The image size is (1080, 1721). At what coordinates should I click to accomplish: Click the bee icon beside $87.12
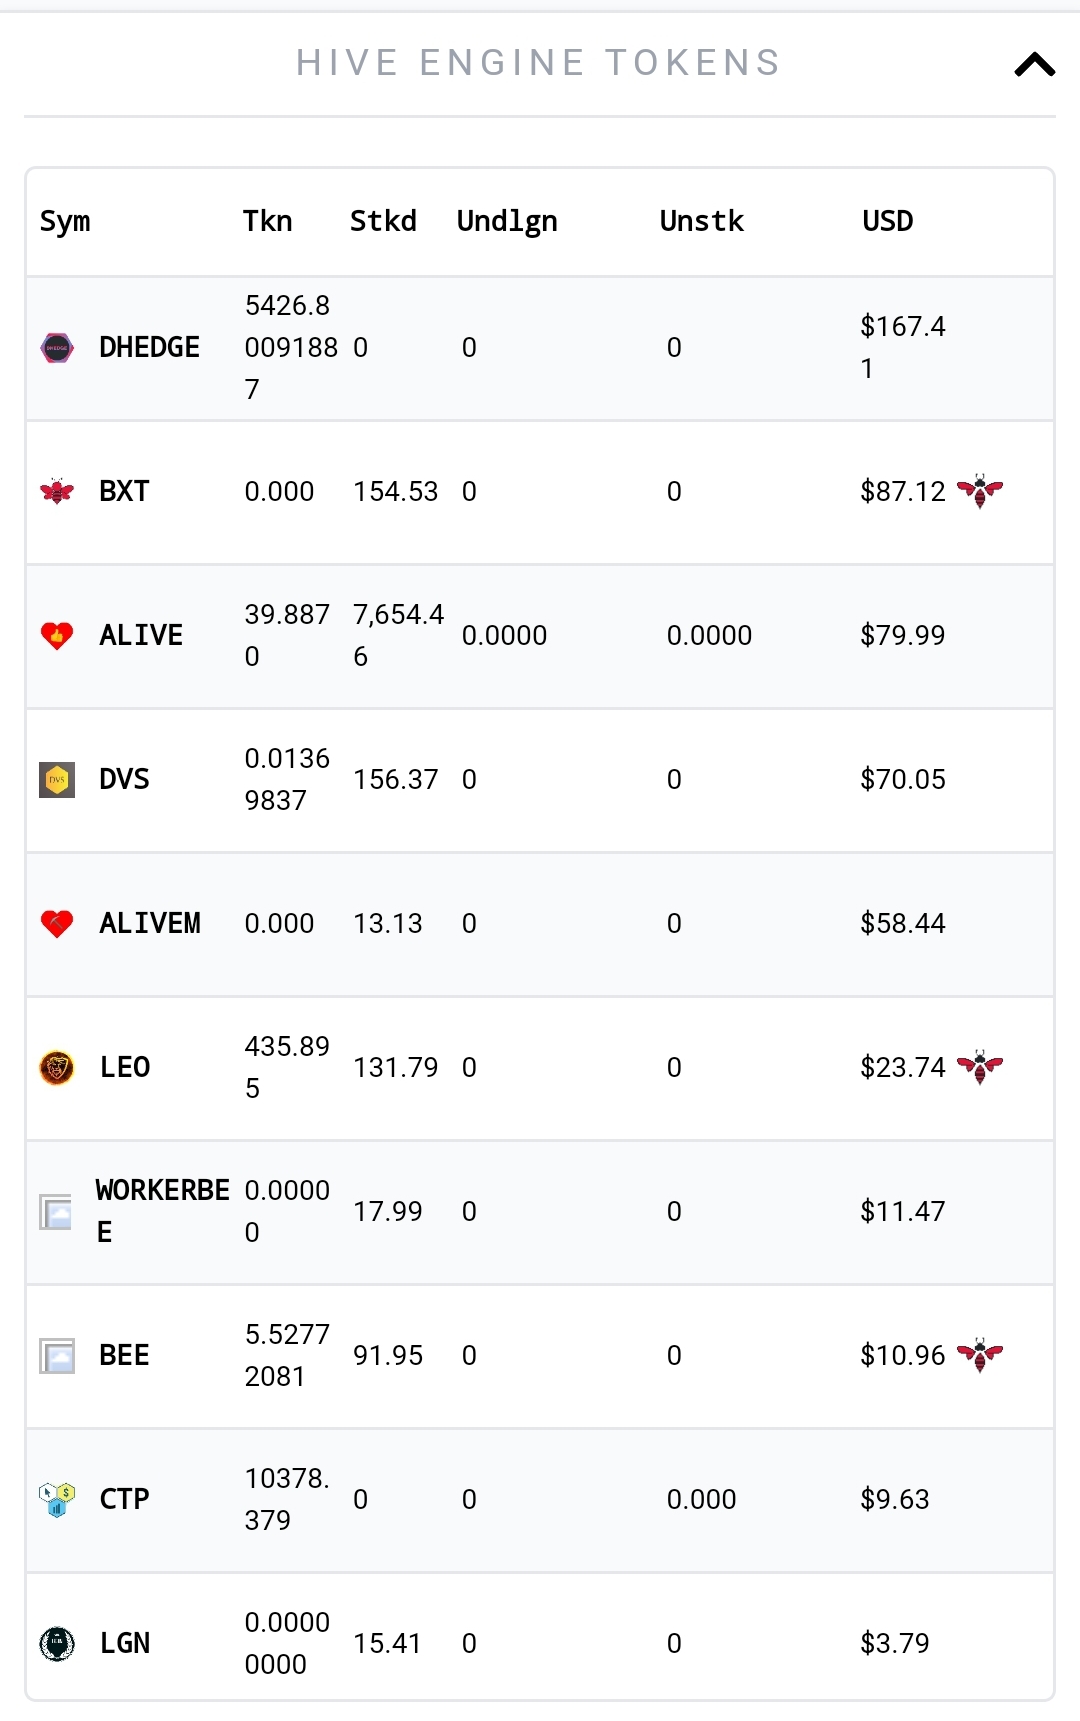[x=980, y=491]
